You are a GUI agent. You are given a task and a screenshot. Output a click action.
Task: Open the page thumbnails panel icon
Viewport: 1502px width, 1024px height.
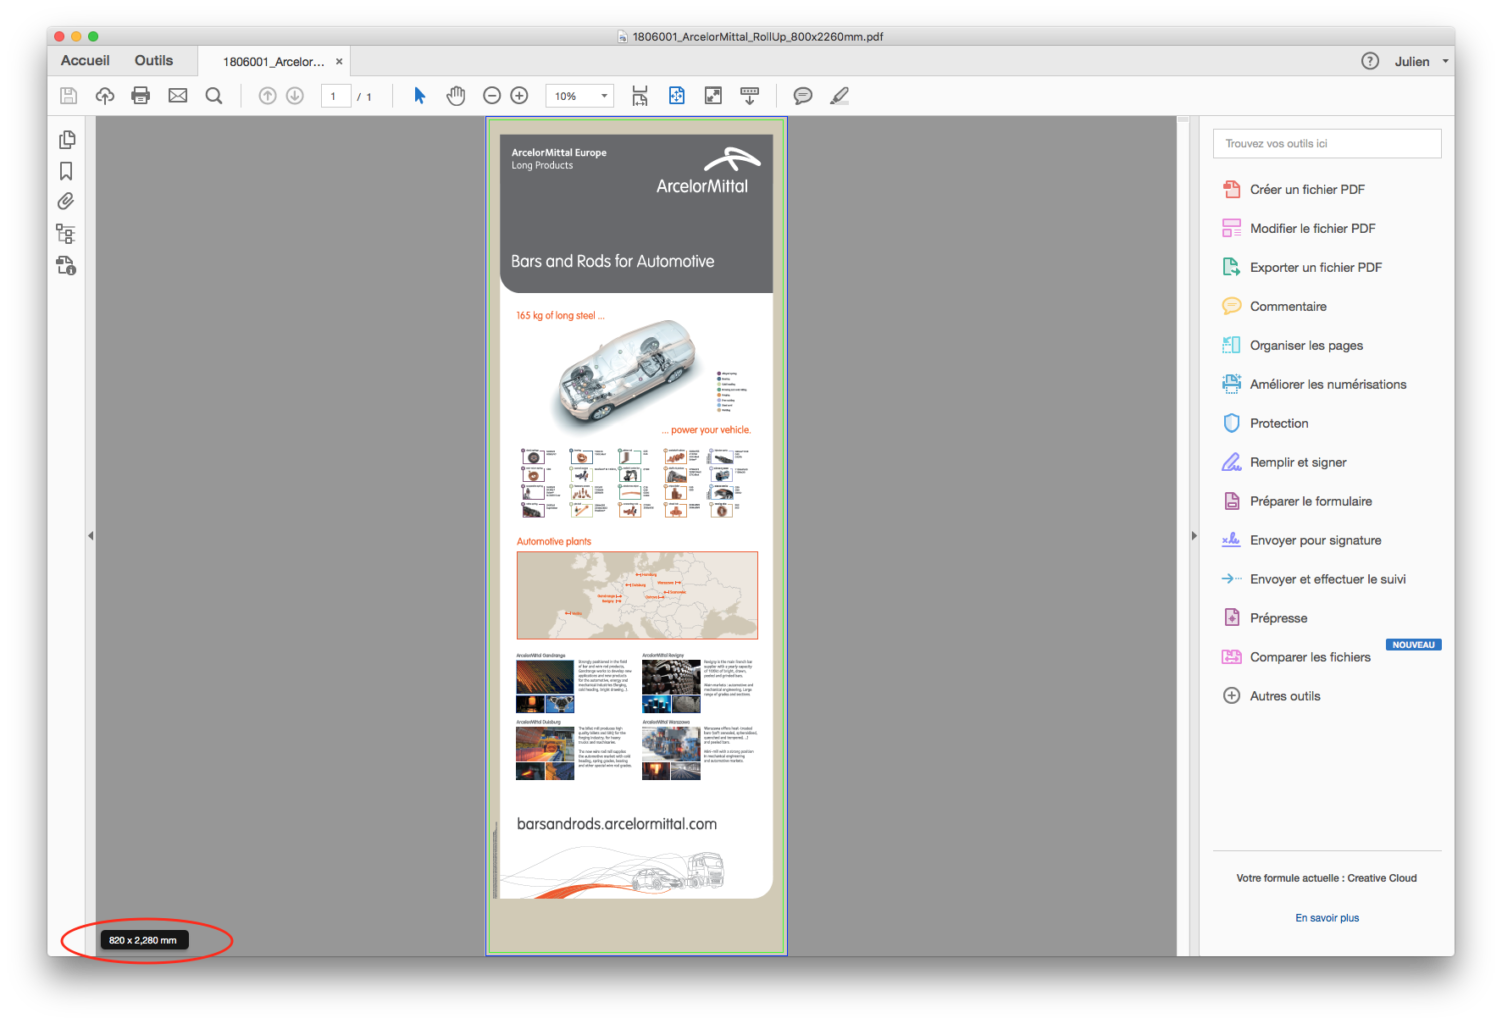67,140
